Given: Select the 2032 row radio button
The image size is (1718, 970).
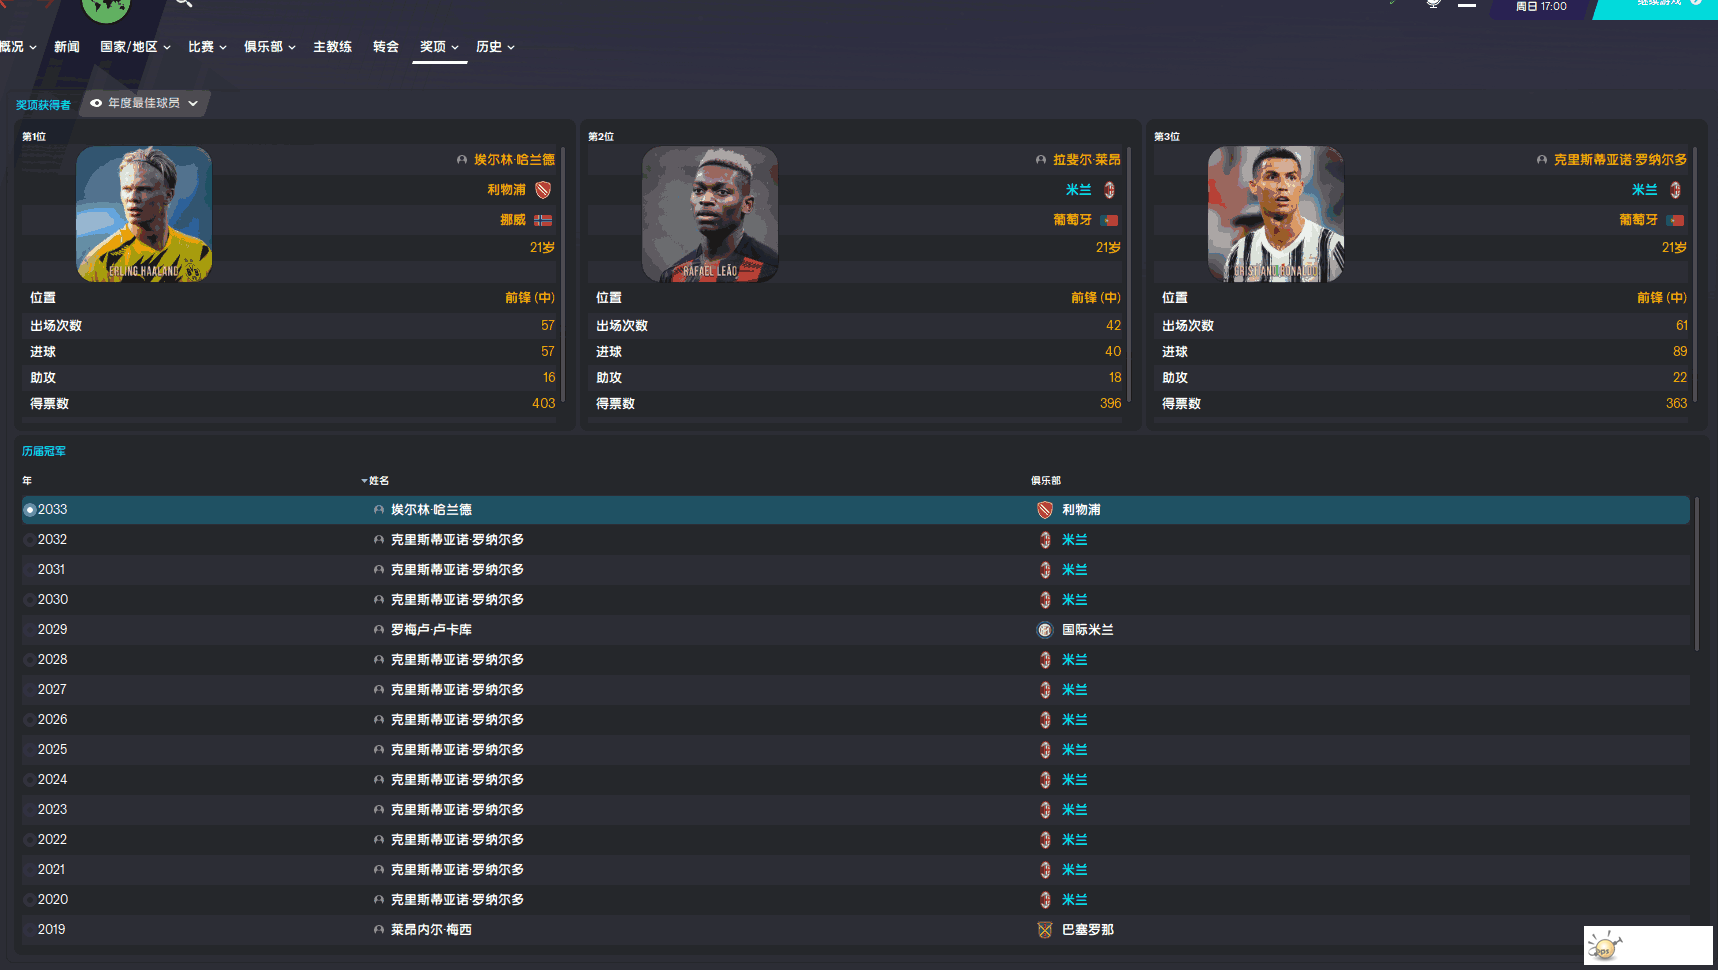Looking at the screenshot, I should coord(29,540).
